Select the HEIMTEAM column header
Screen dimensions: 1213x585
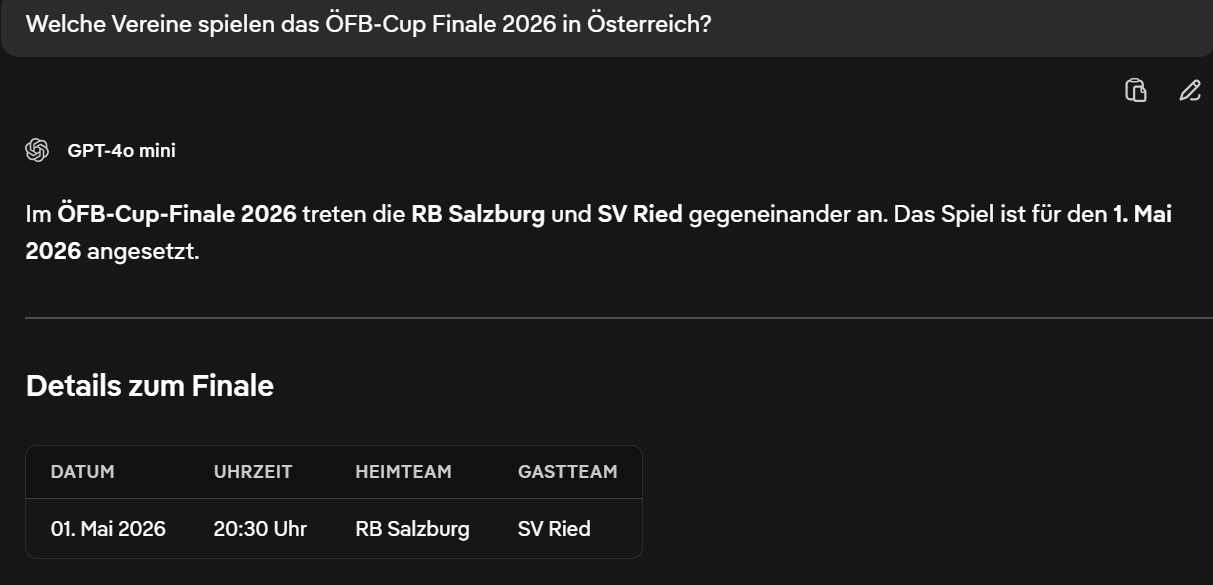[x=403, y=472]
